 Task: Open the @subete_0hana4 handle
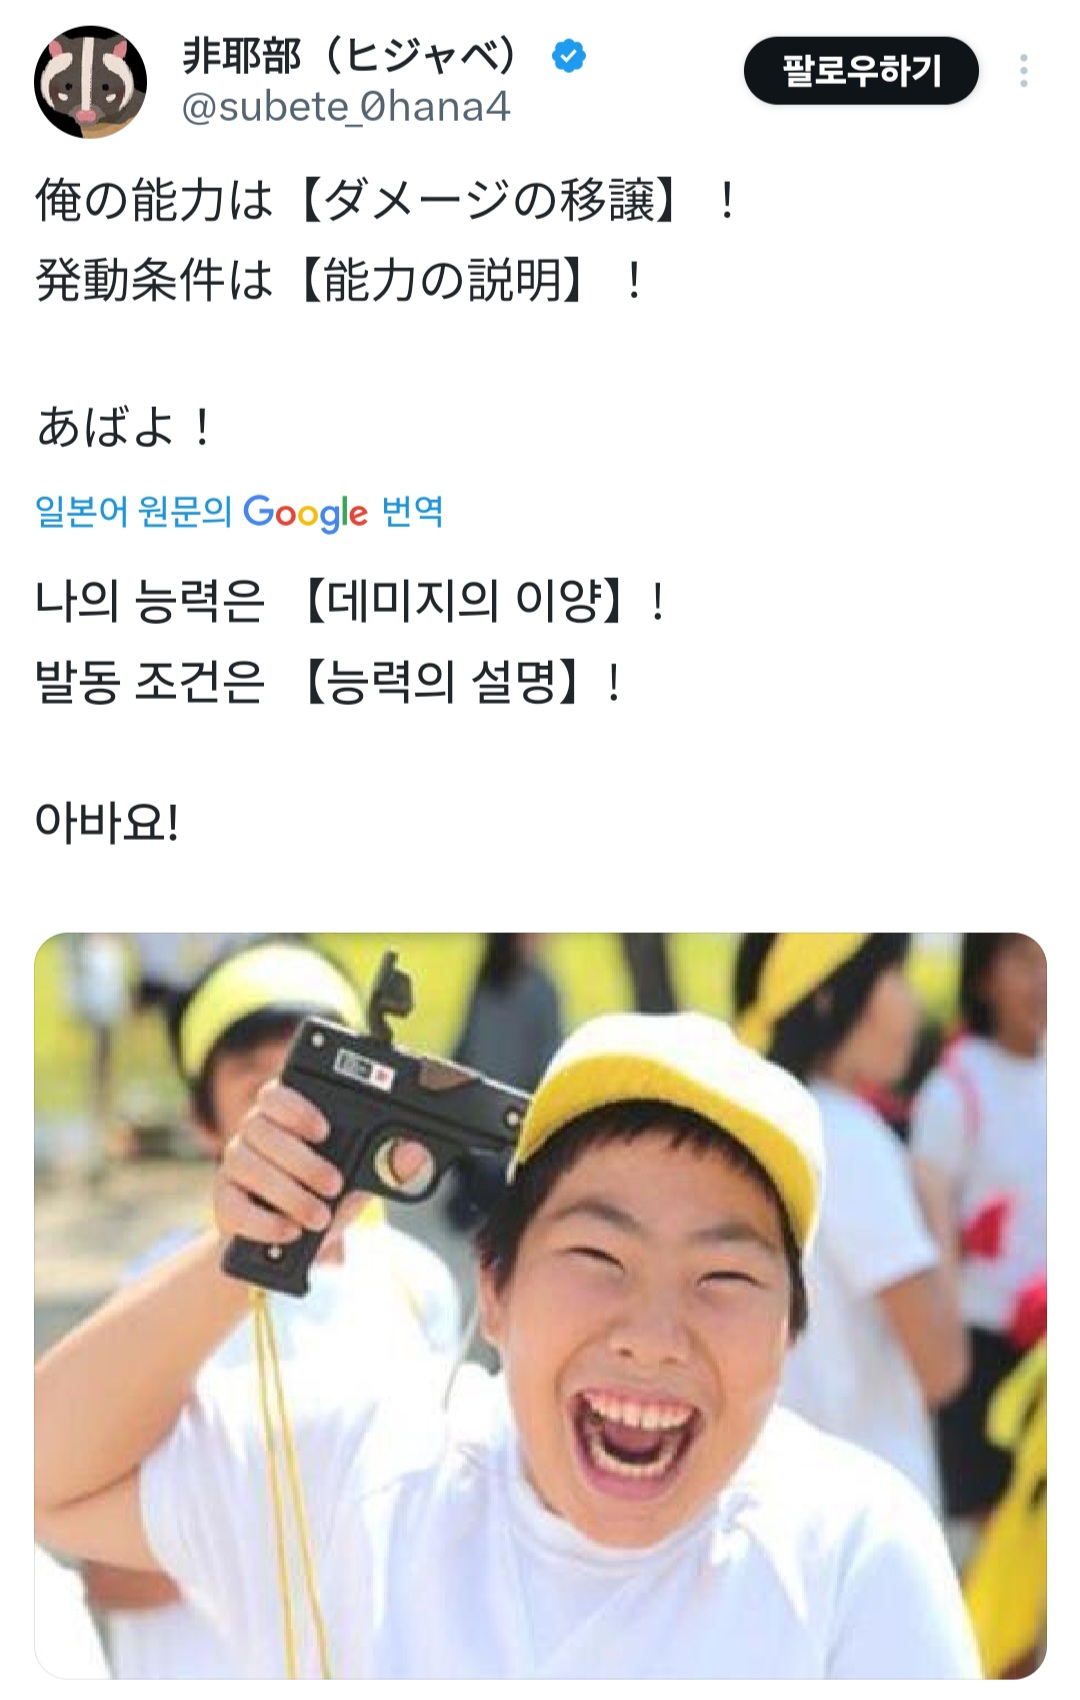pos(346,107)
